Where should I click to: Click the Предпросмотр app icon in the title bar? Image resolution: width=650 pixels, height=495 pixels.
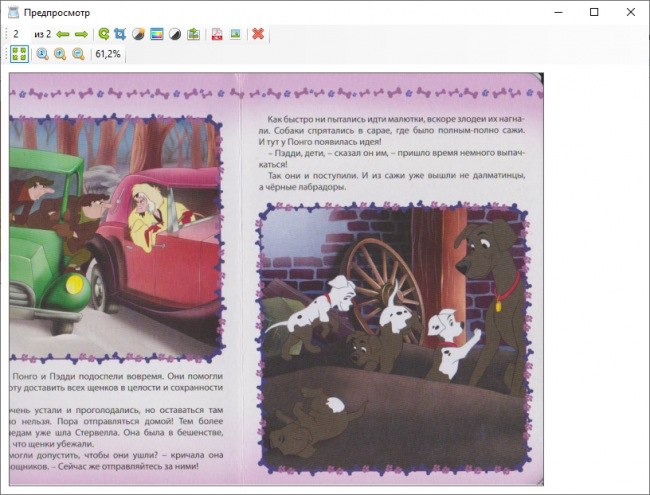point(13,12)
